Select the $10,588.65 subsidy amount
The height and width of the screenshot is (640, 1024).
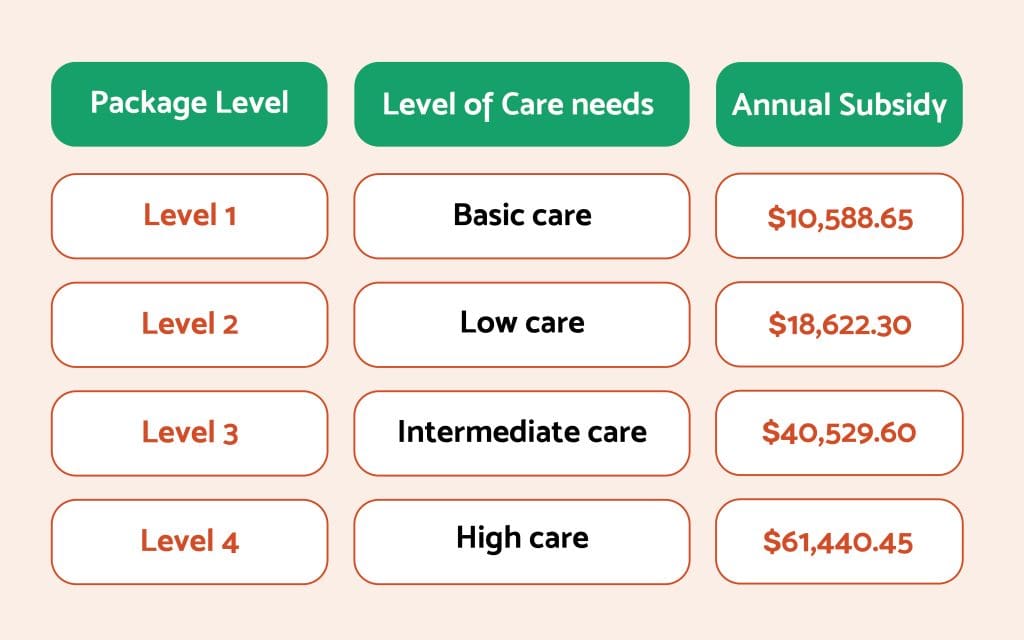(839, 216)
